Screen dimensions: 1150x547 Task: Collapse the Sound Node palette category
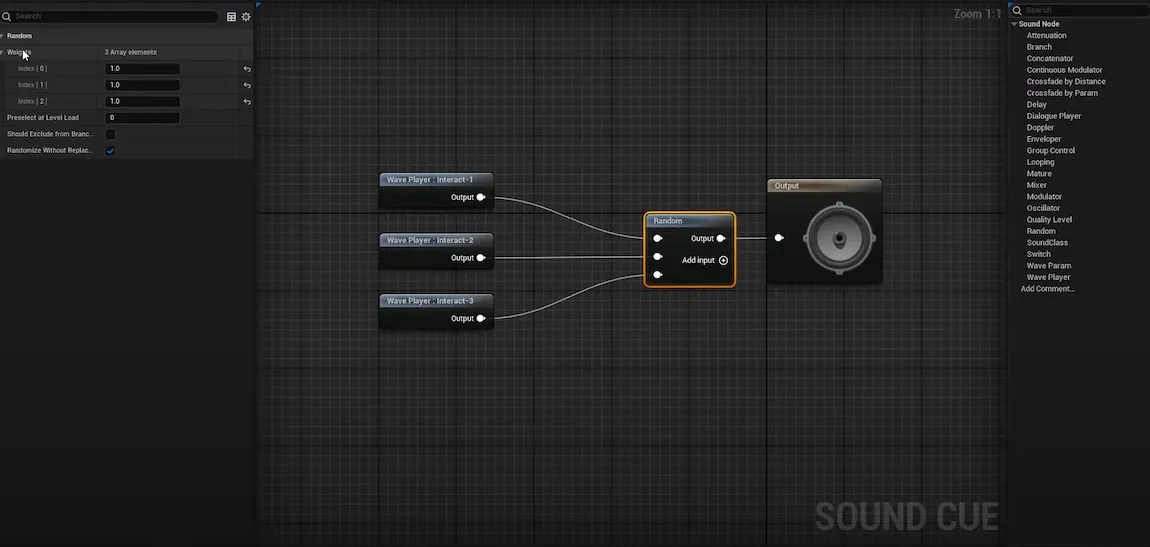[x=1014, y=24]
